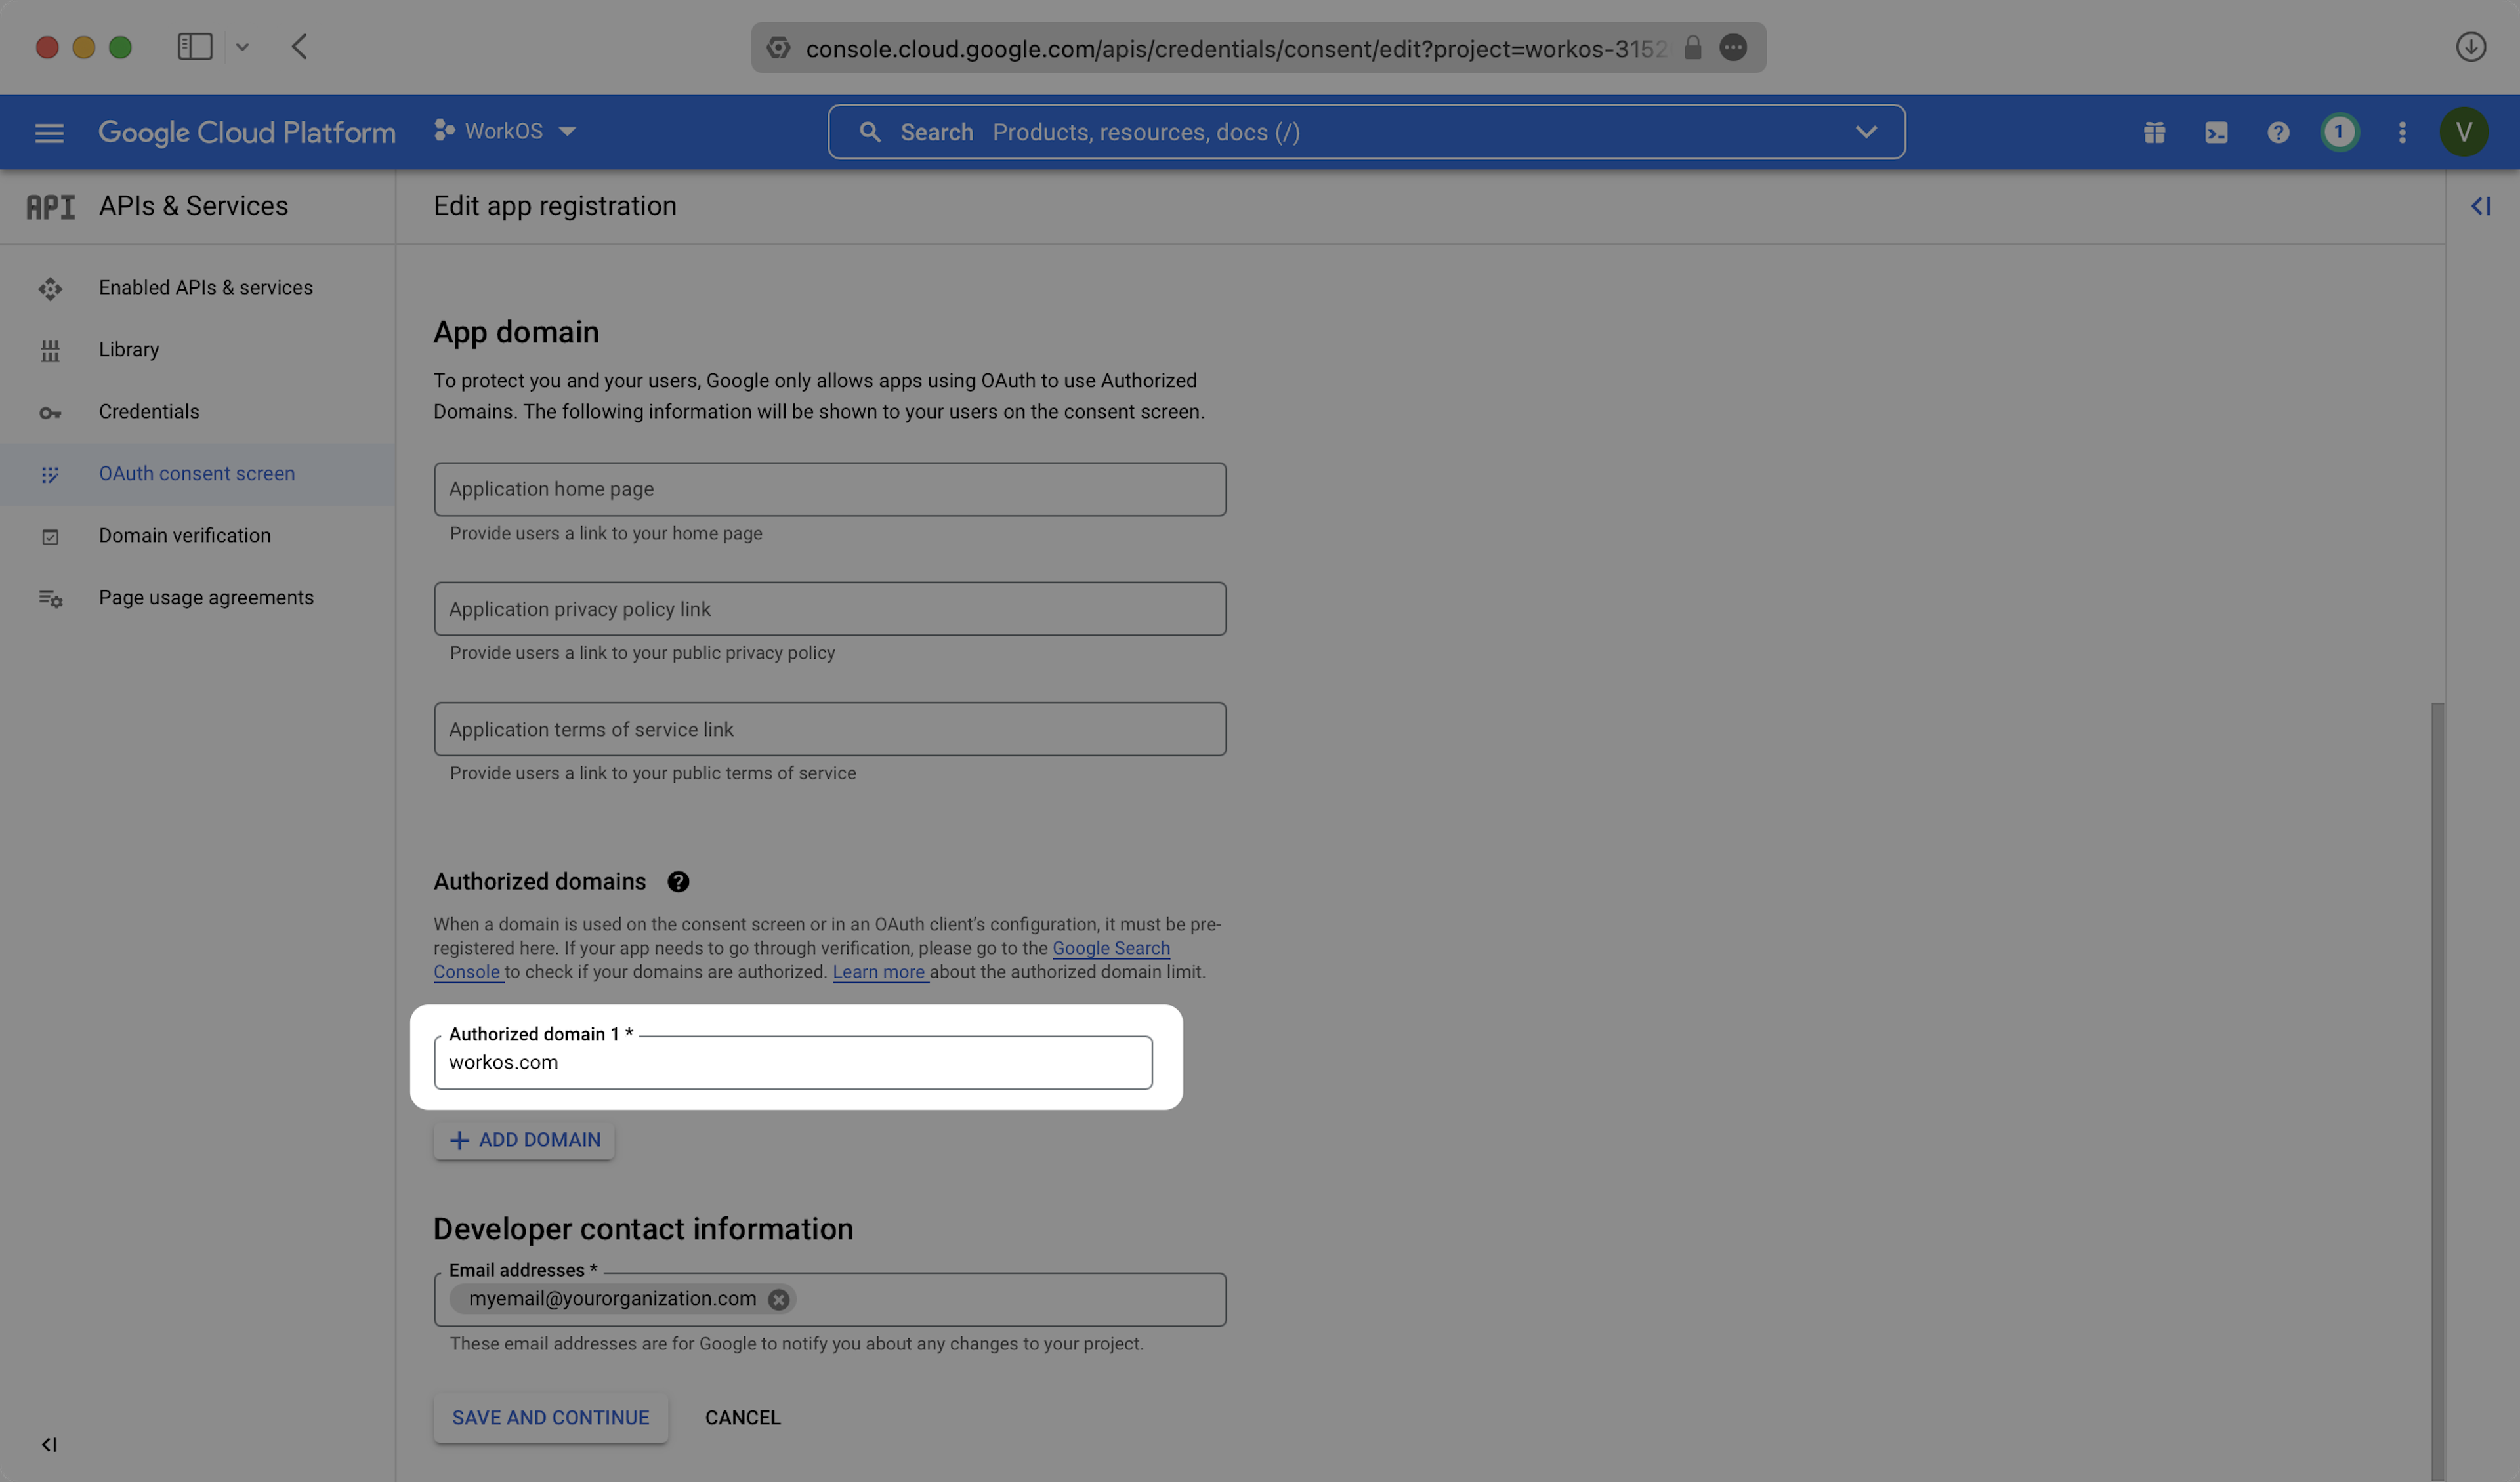Open the Cloud Shell terminal icon

pos(2216,132)
